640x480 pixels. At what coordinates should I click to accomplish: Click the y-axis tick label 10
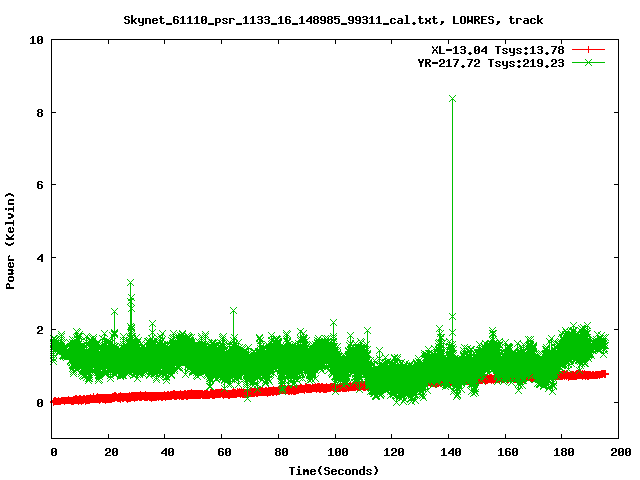[37, 40]
